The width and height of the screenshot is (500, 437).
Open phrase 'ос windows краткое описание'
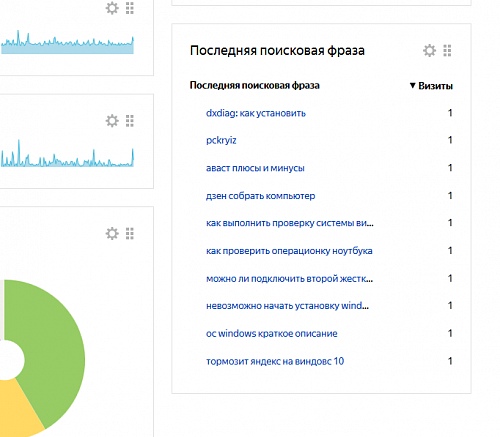click(x=271, y=333)
